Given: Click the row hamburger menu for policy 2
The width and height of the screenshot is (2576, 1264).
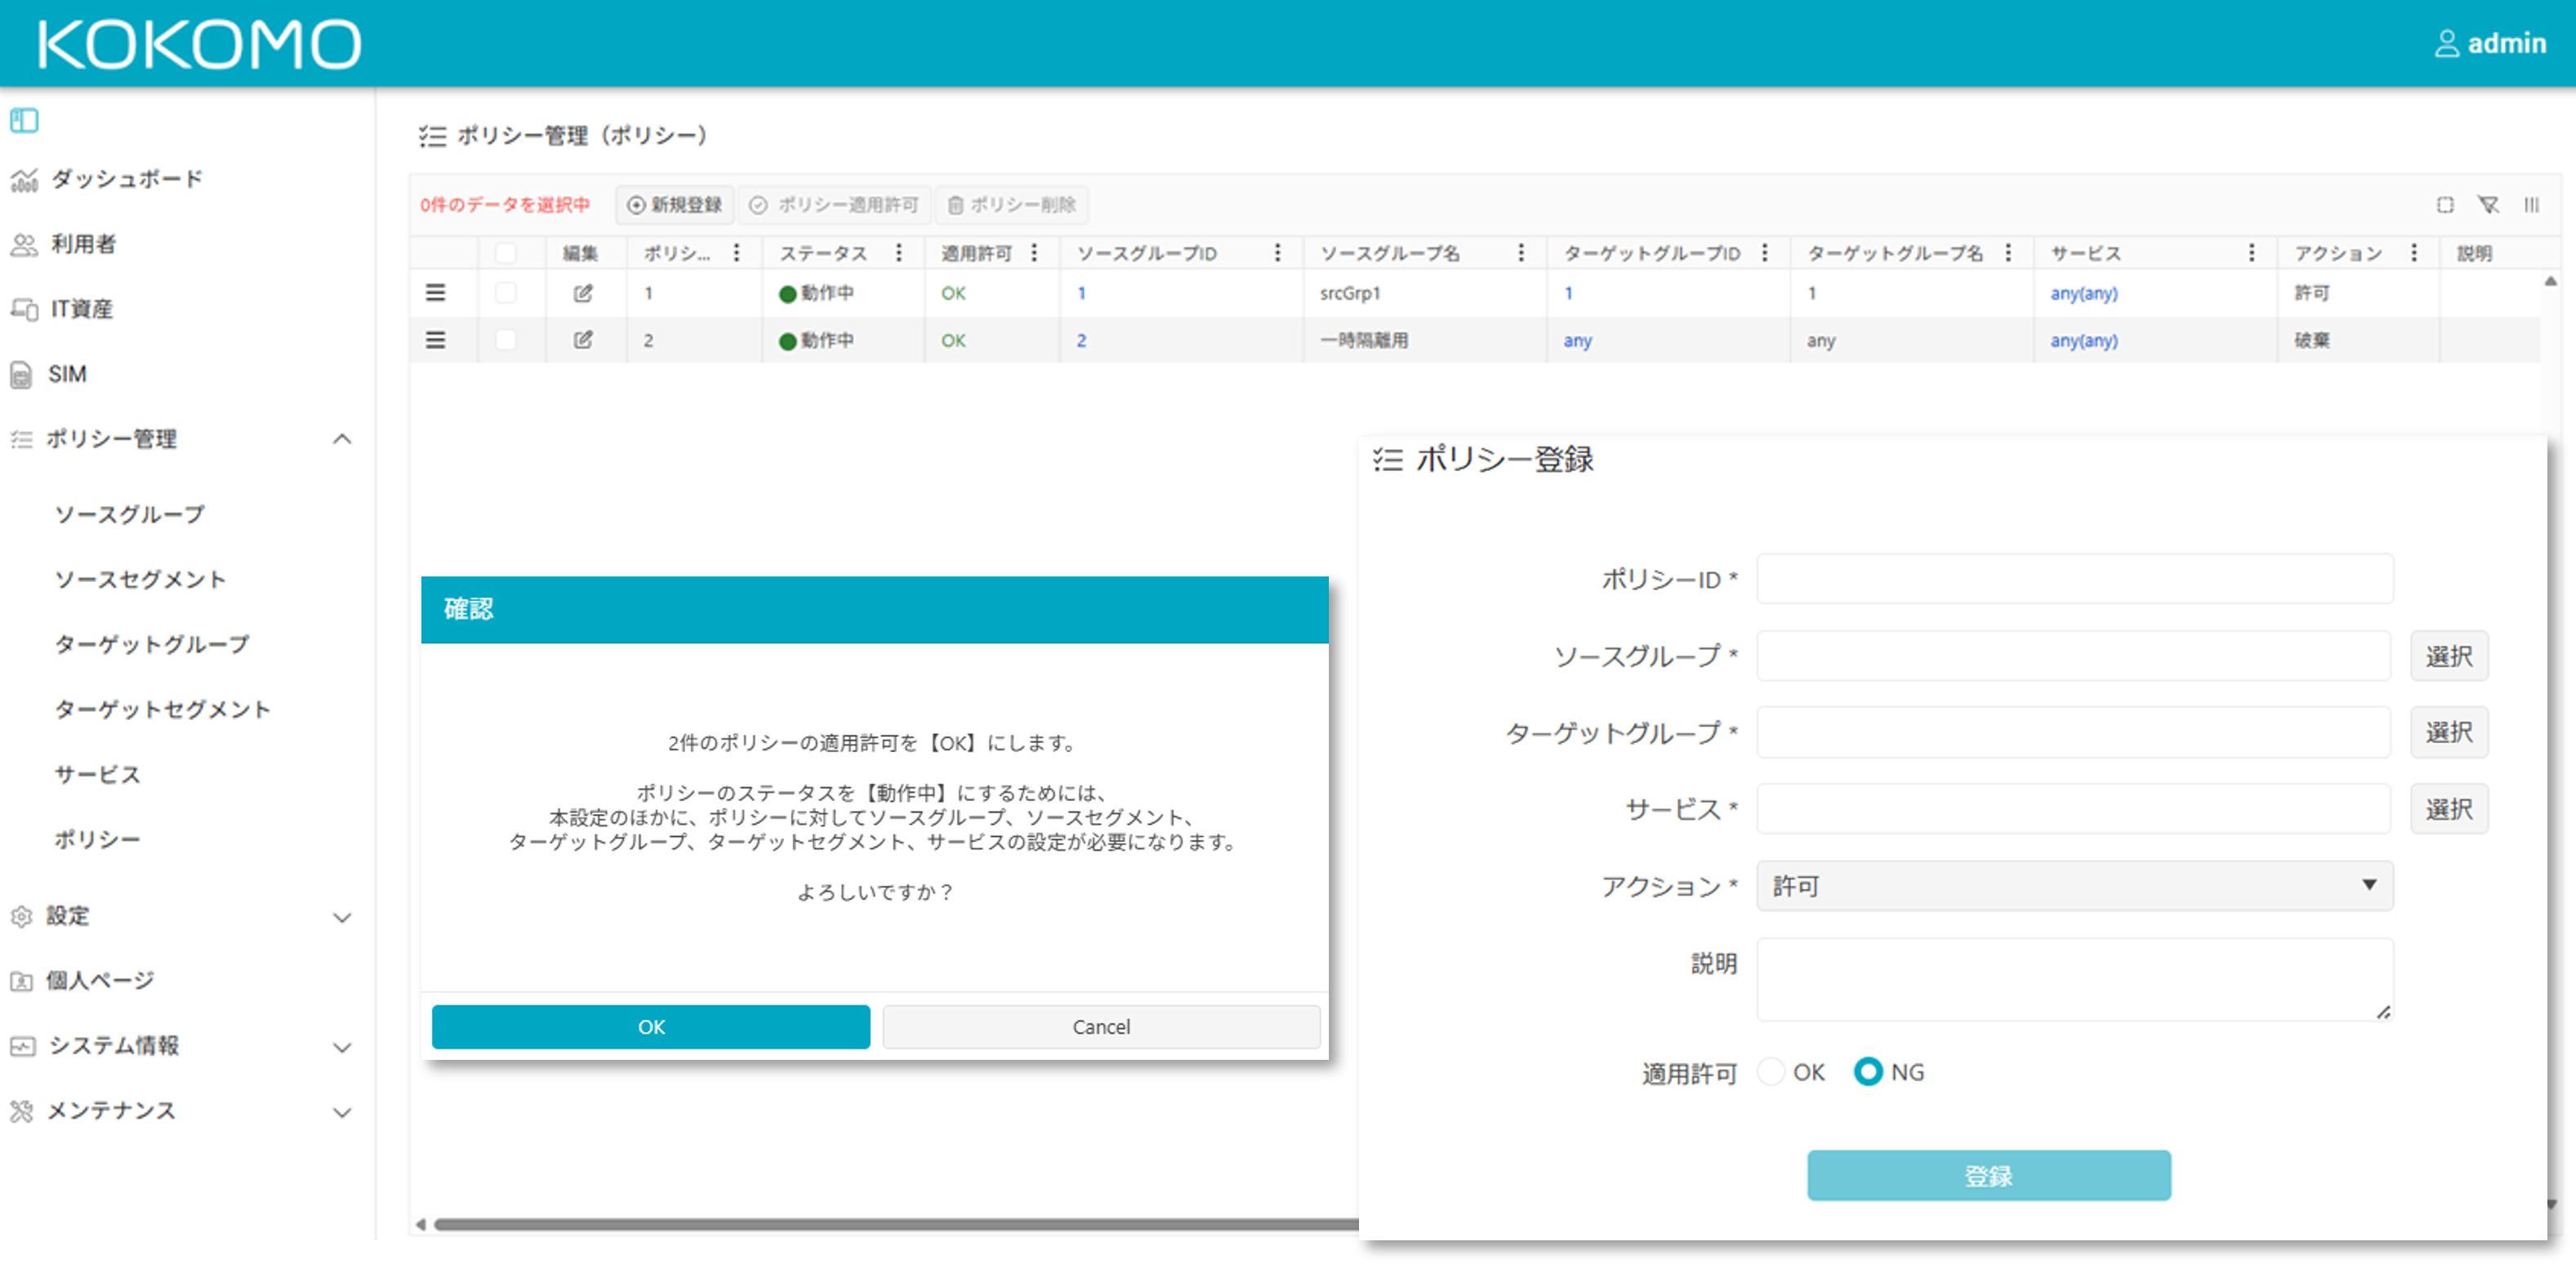Looking at the screenshot, I should [435, 340].
